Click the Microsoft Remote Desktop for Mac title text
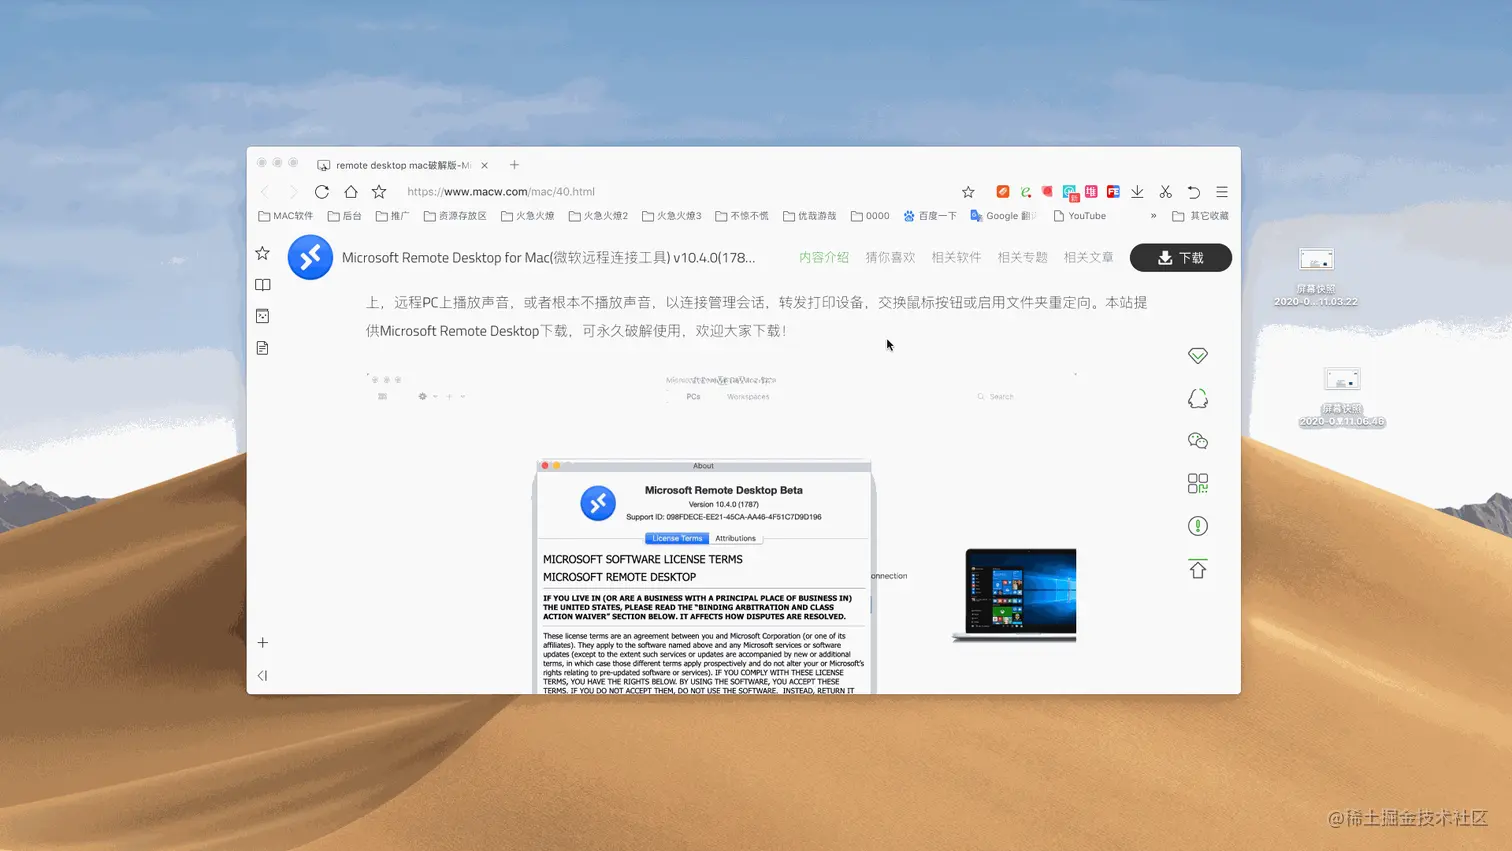This screenshot has height=851, width=1512. point(548,258)
